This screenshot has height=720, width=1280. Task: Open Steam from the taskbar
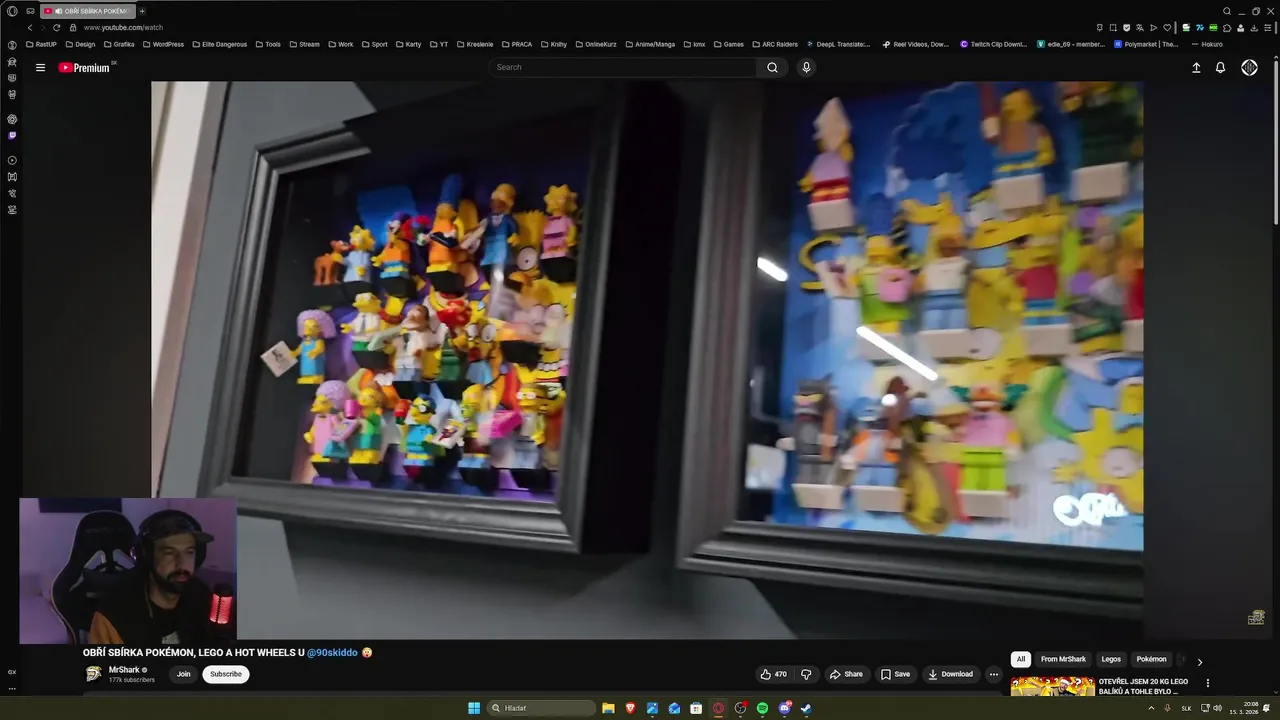point(806,708)
